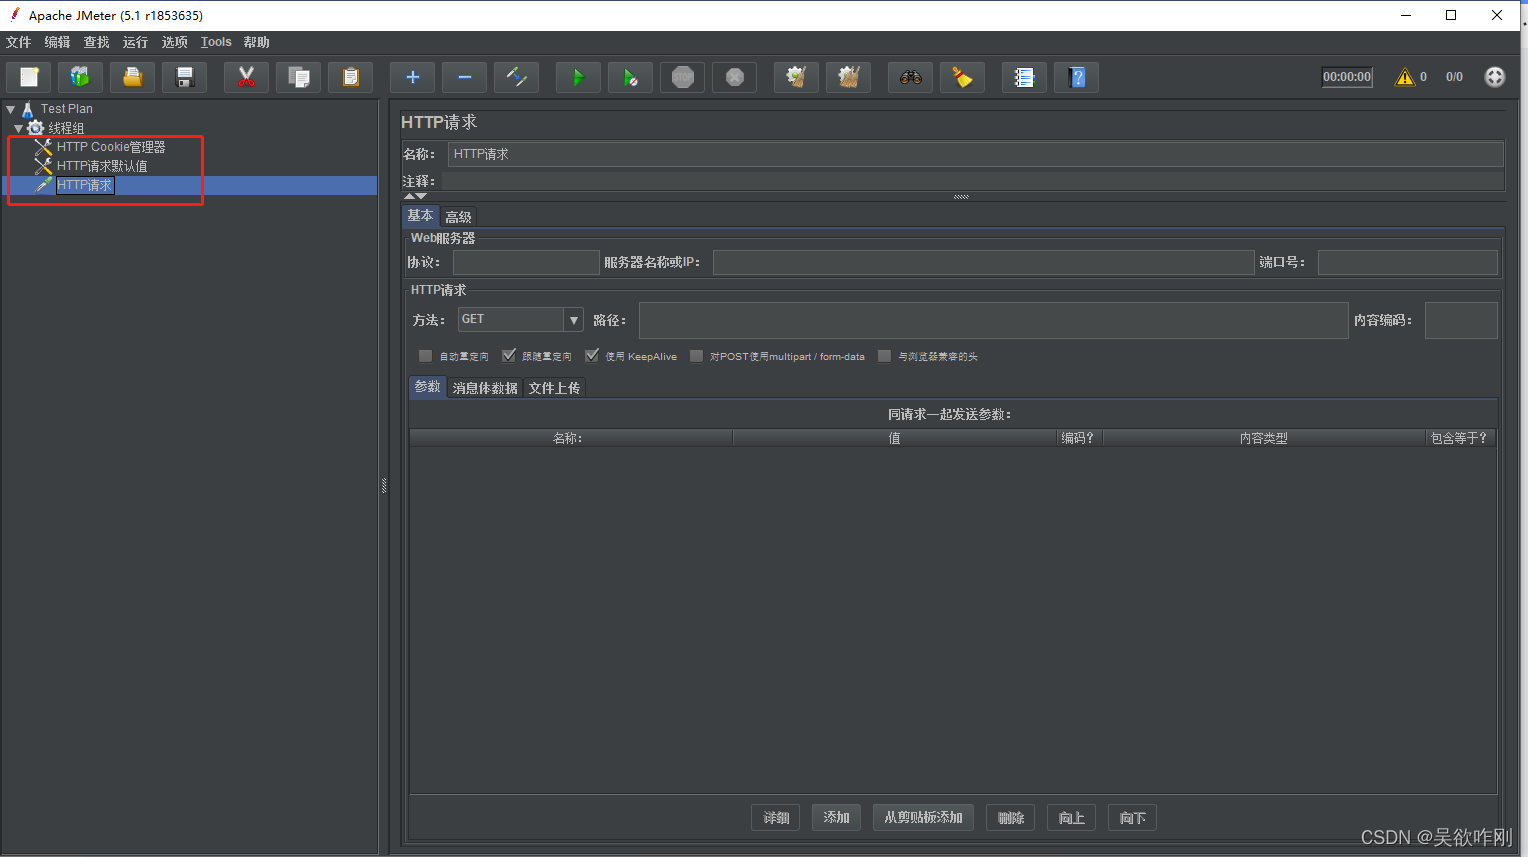The height and width of the screenshot is (857, 1528).
Task: Click the 向上 button
Action: pyautogui.click(x=1072, y=818)
